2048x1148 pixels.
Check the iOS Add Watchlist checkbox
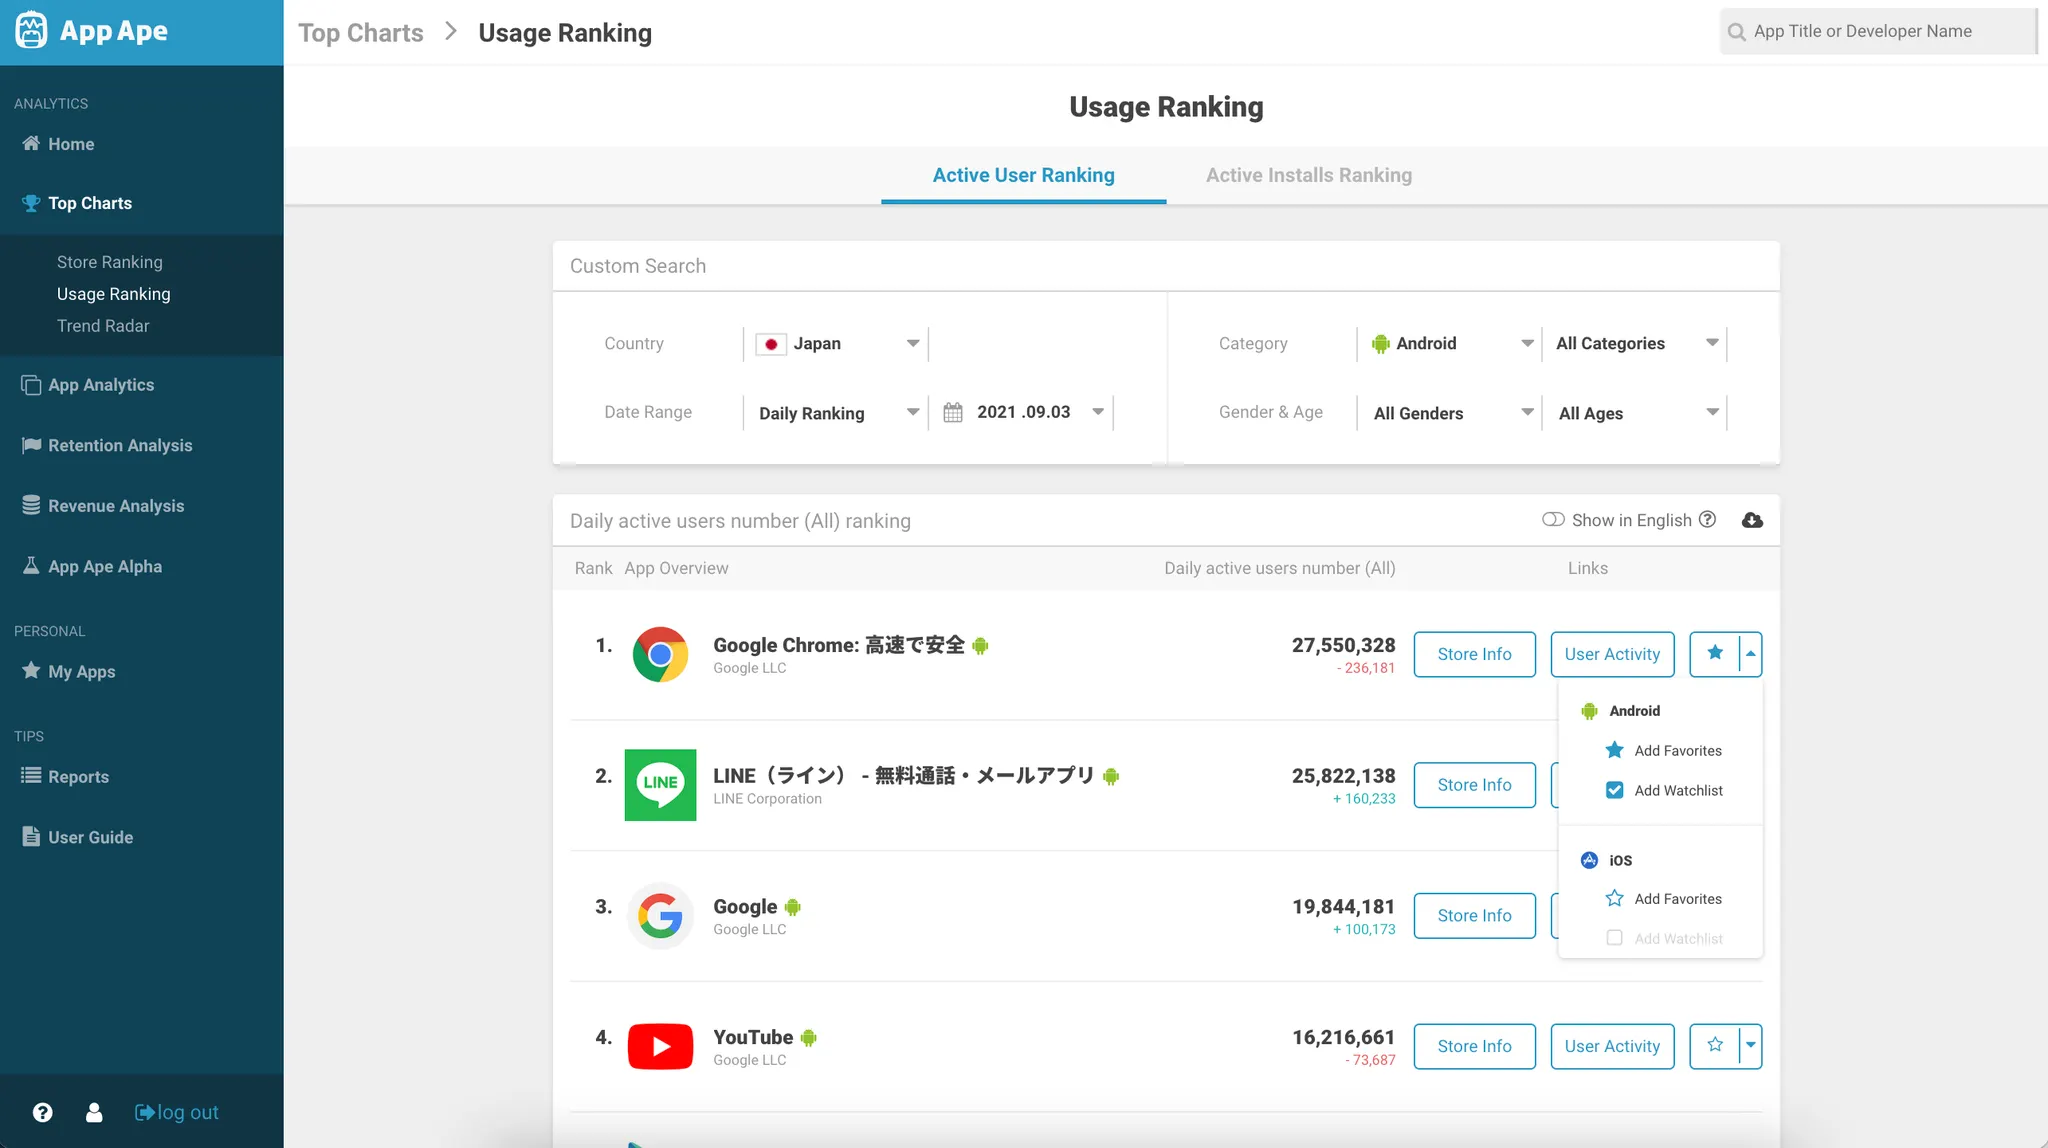(1614, 938)
